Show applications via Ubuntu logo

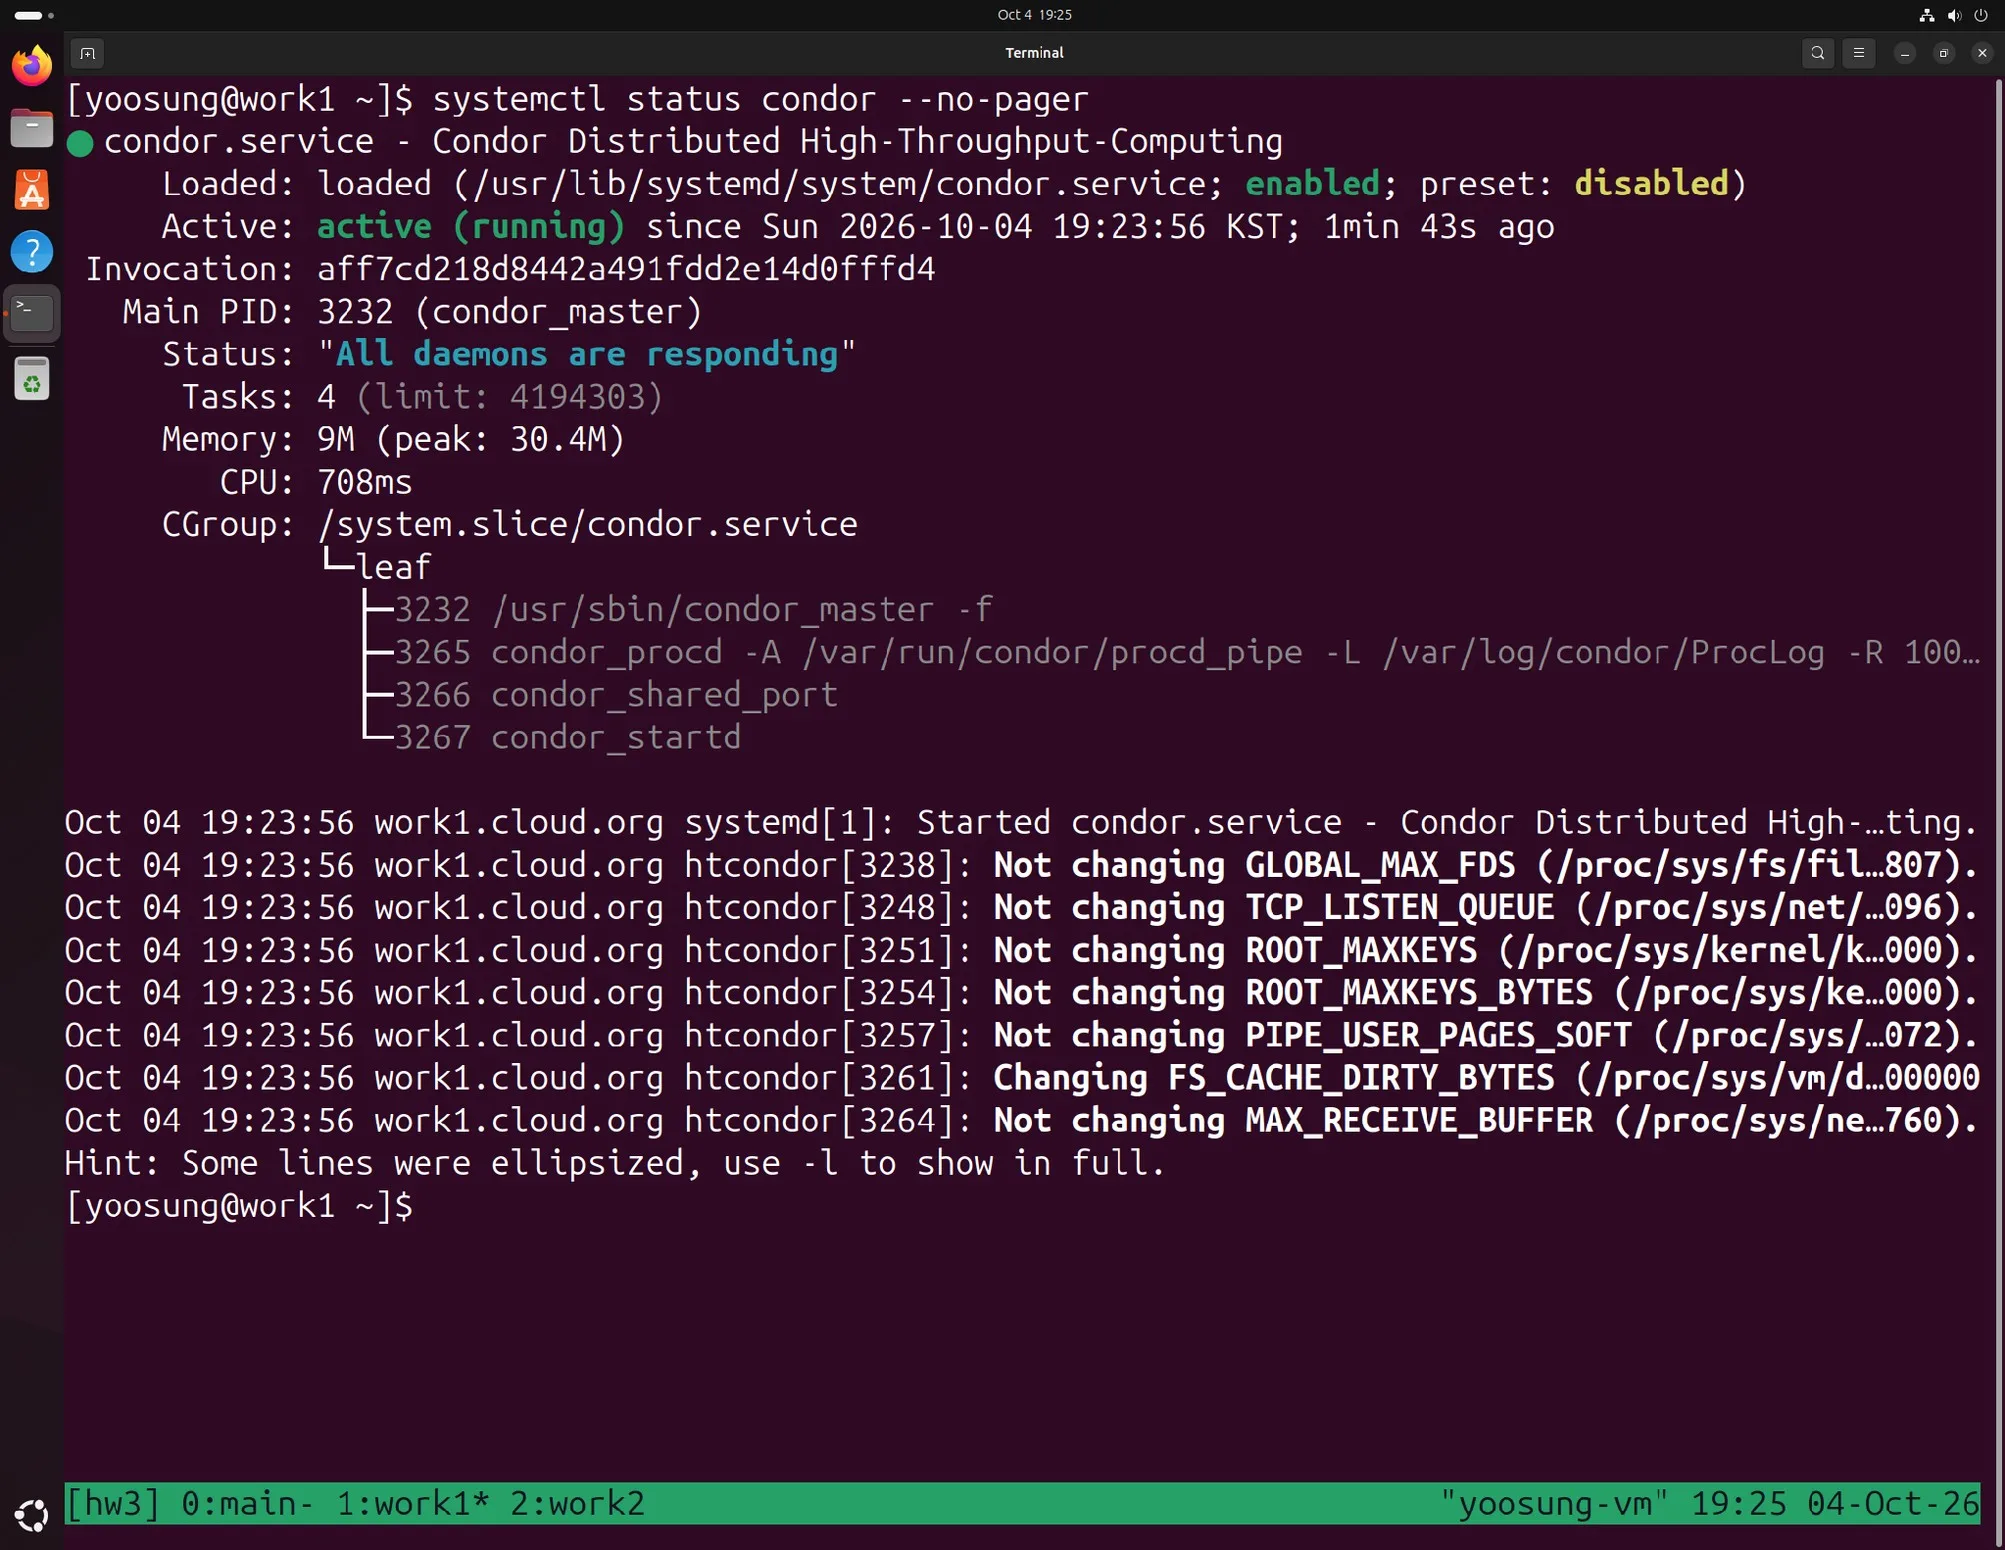point(32,1515)
